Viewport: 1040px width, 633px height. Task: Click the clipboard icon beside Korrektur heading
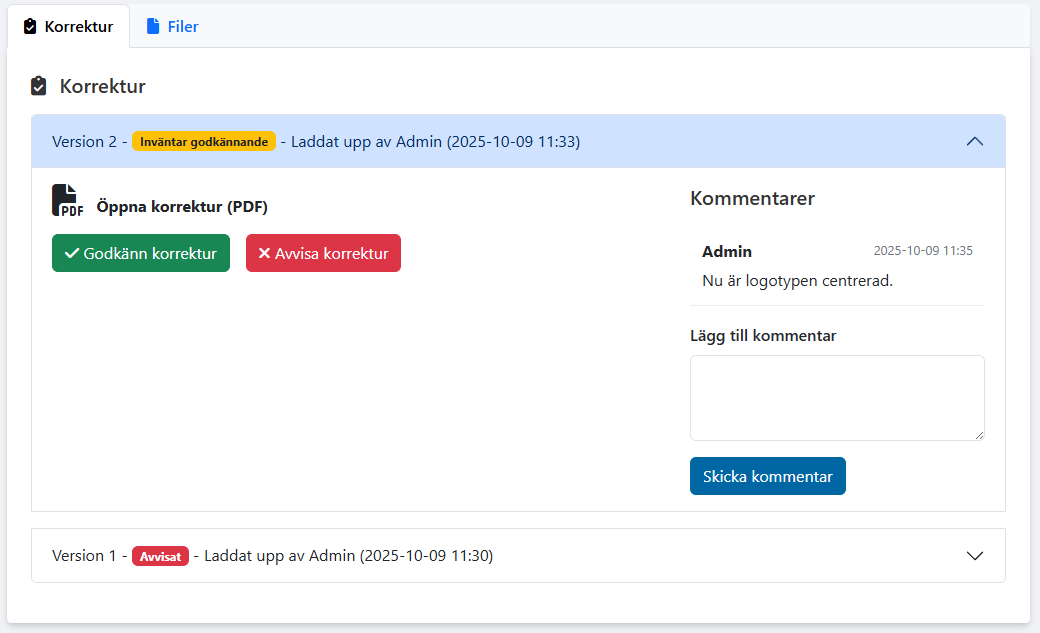(x=39, y=86)
